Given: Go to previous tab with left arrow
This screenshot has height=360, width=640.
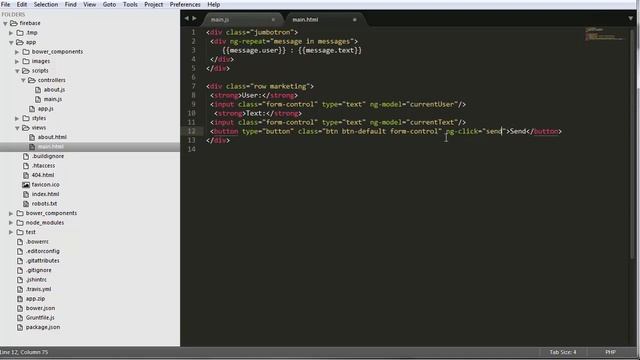Looking at the screenshot, I should pos(187,18).
